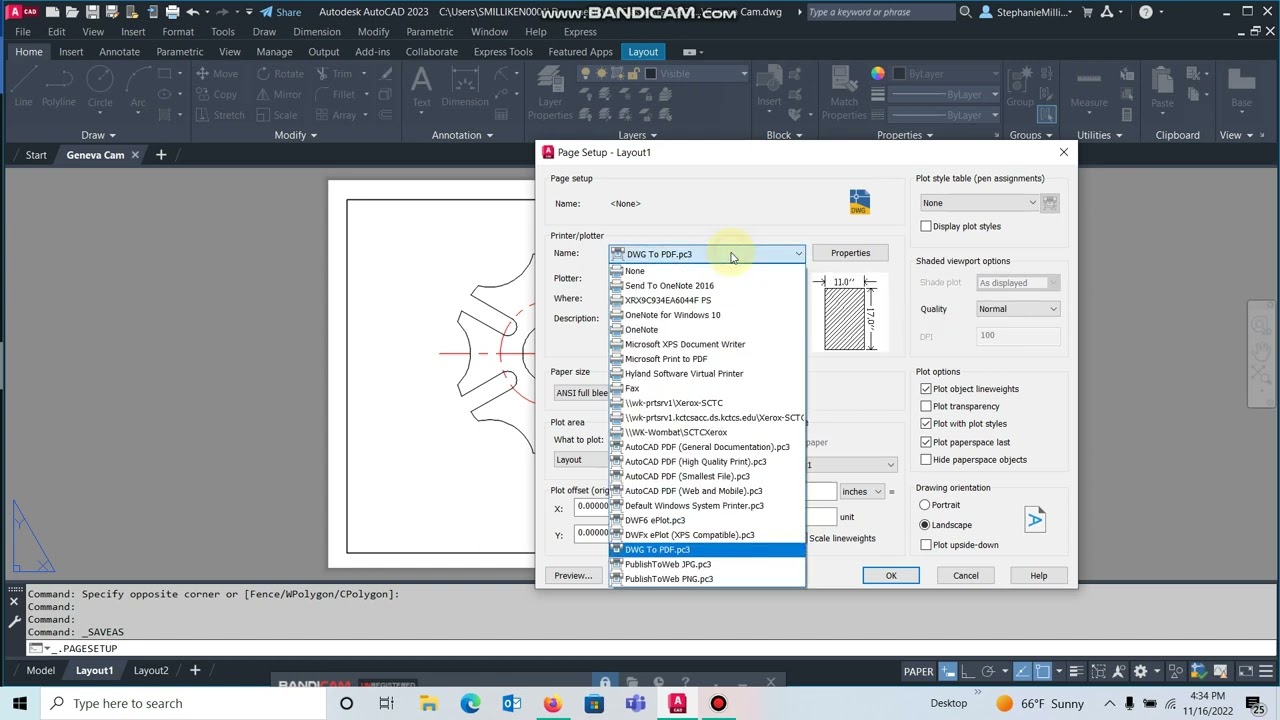Open the workspace switching gear in status bar
This screenshot has height=720, width=1280.
(x=1140, y=671)
